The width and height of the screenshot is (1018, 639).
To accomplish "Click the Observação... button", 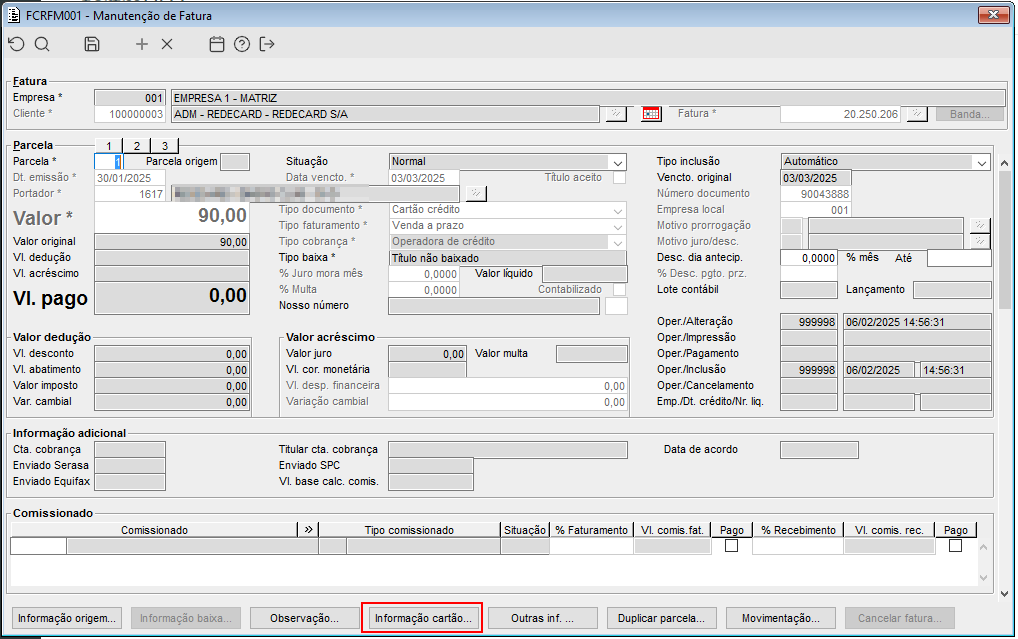I will [x=304, y=618].
